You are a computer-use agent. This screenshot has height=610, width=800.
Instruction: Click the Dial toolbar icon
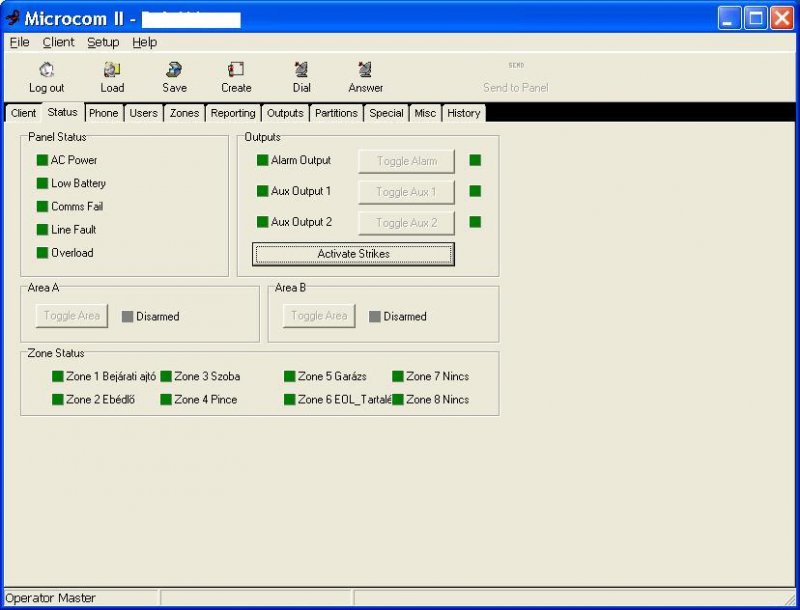[x=302, y=69]
